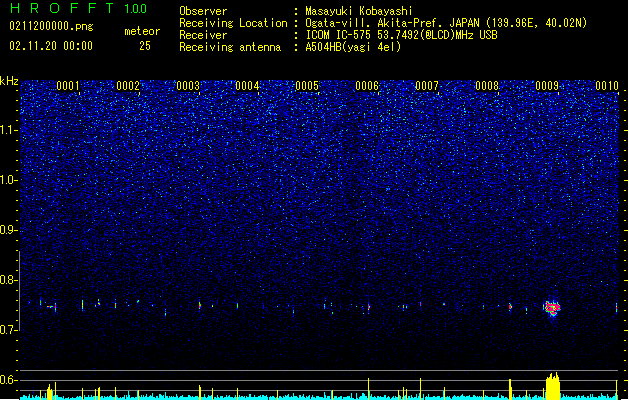The image size is (629, 400).
Task: Click the Receiving antenna label
Action: coord(230,47)
